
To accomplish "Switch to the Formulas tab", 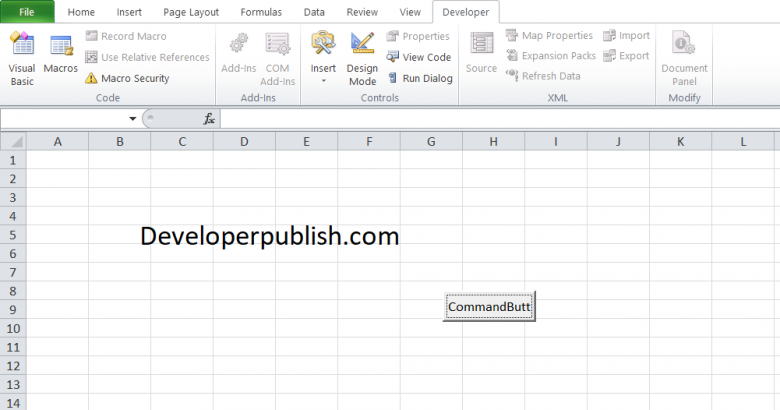I will pyautogui.click(x=261, y=12).
